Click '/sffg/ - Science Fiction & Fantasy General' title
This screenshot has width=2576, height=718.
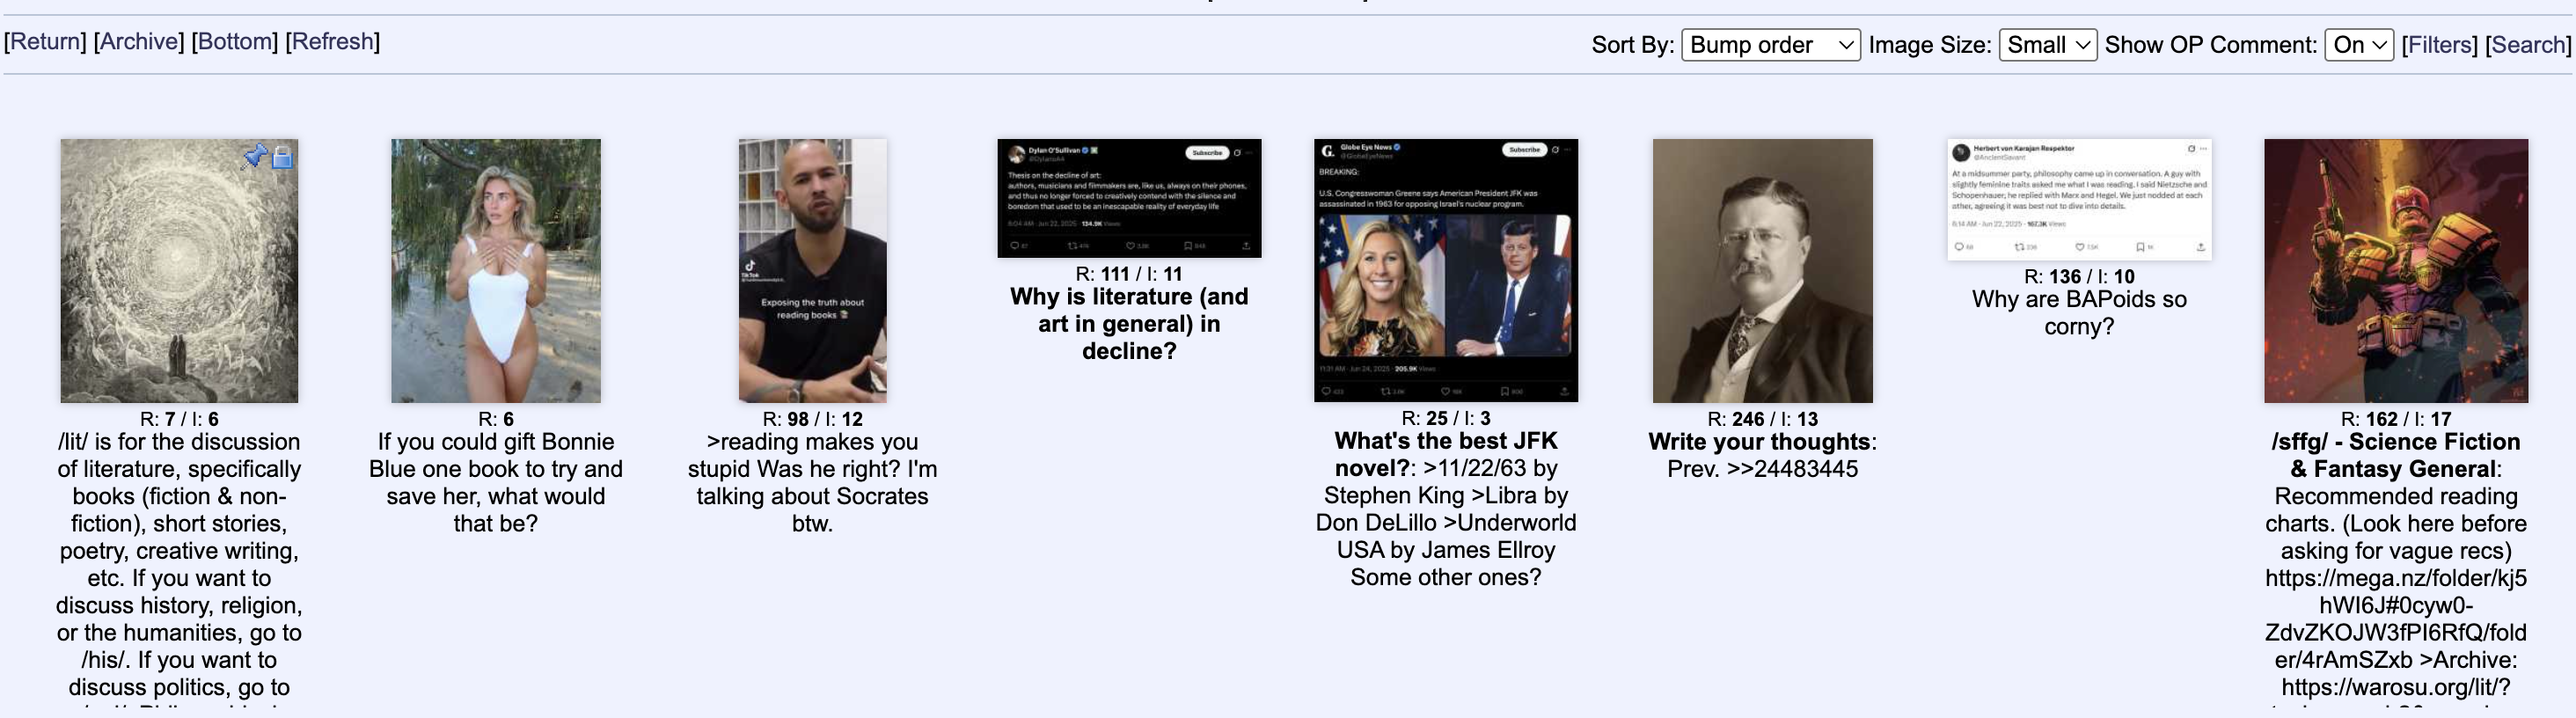tap(2396, 455)
